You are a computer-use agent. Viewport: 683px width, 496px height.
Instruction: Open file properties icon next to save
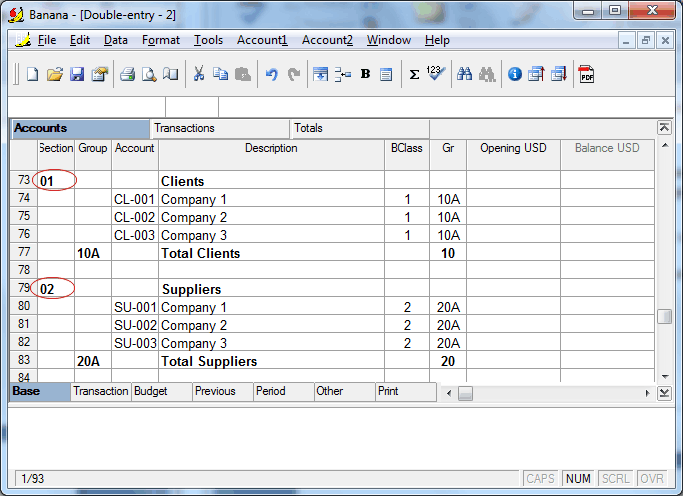click(100, 74)
